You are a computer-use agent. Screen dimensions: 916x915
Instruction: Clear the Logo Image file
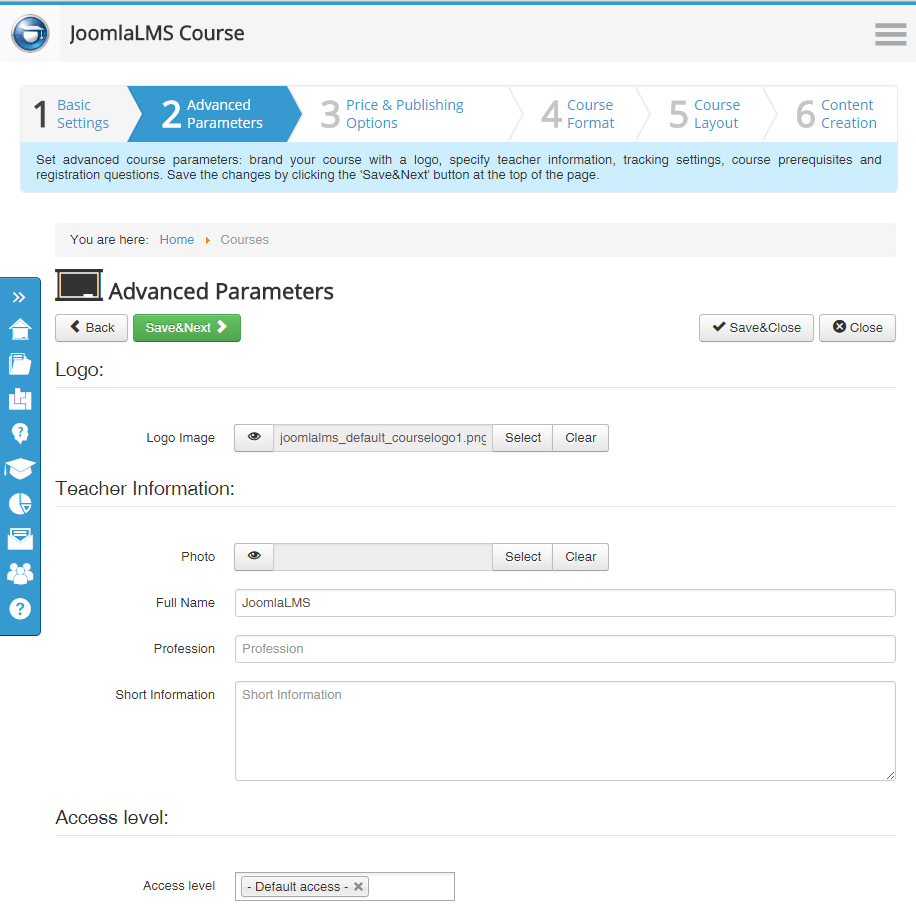(x=581, y=438)
